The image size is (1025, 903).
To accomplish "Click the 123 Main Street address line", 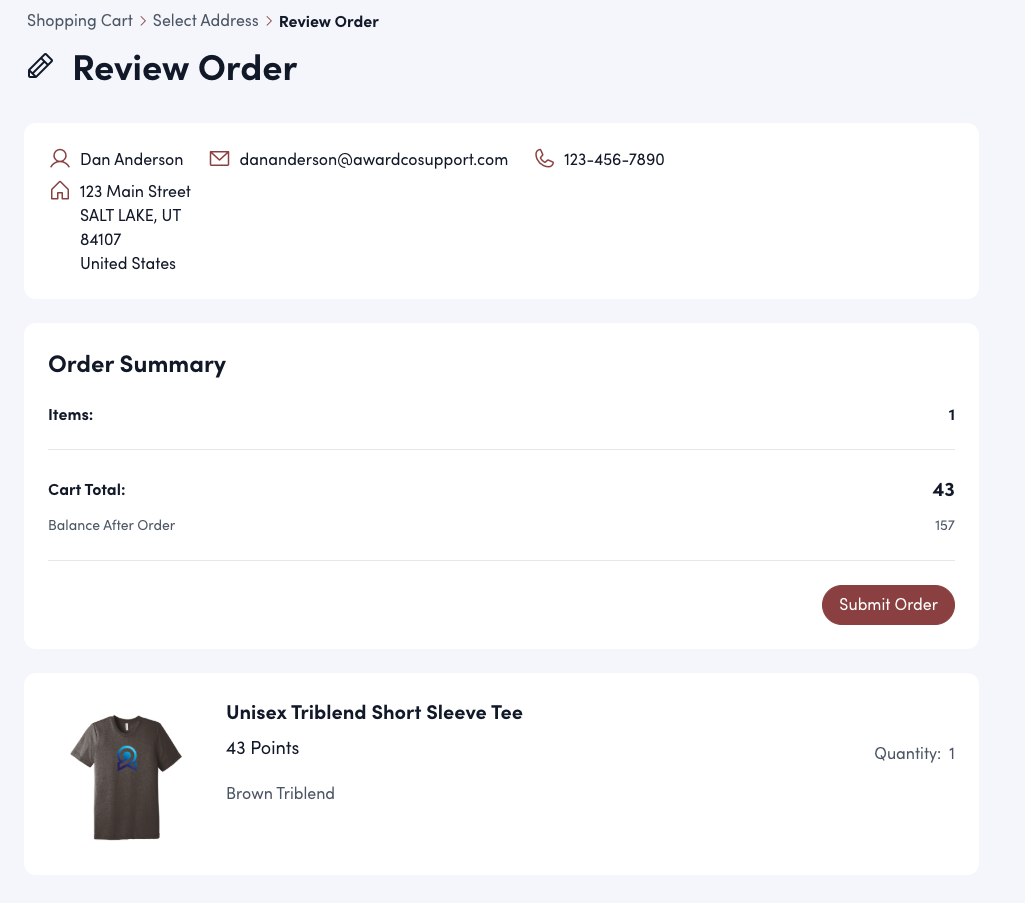I will [135, 191].
